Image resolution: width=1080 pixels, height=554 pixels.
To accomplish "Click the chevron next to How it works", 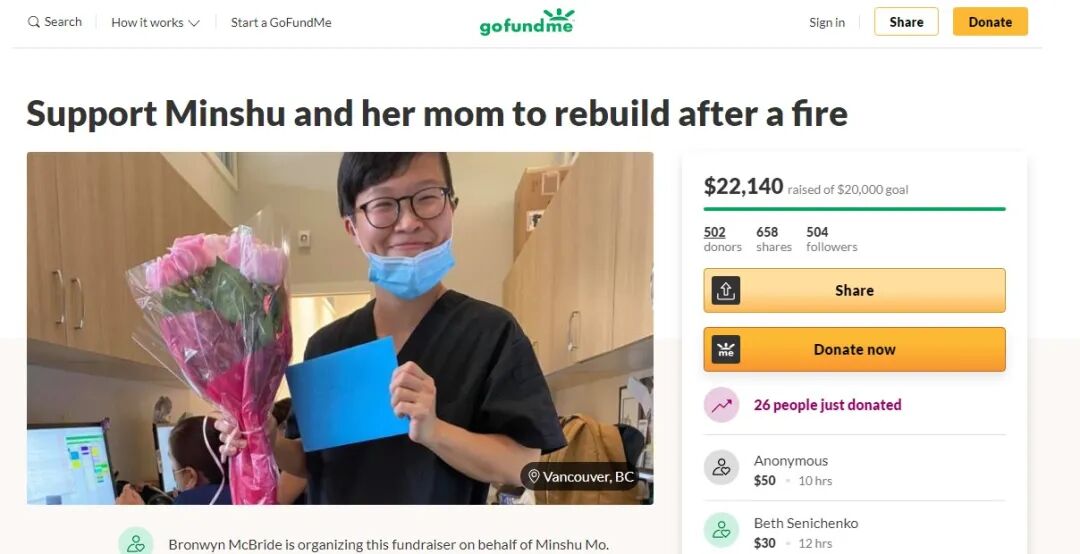I will pyautogui.click(x=194, y=23).
